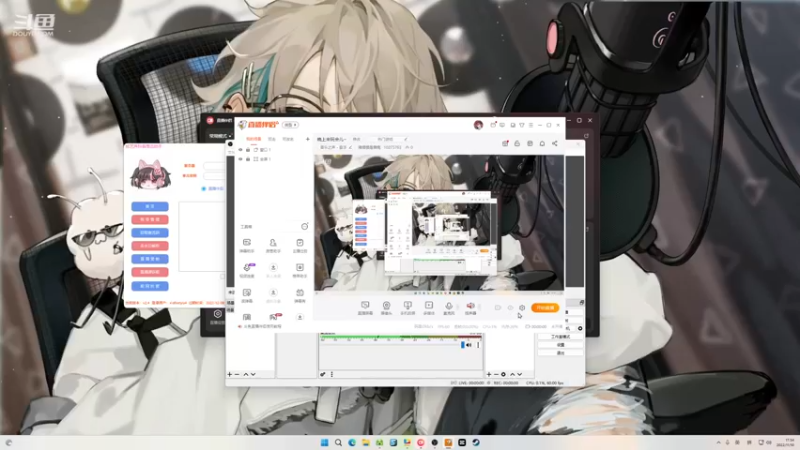The image size is (800, 450).
Task: Click OBS 工作室模式 studio mode button
Action: click(x=560, y=337)
